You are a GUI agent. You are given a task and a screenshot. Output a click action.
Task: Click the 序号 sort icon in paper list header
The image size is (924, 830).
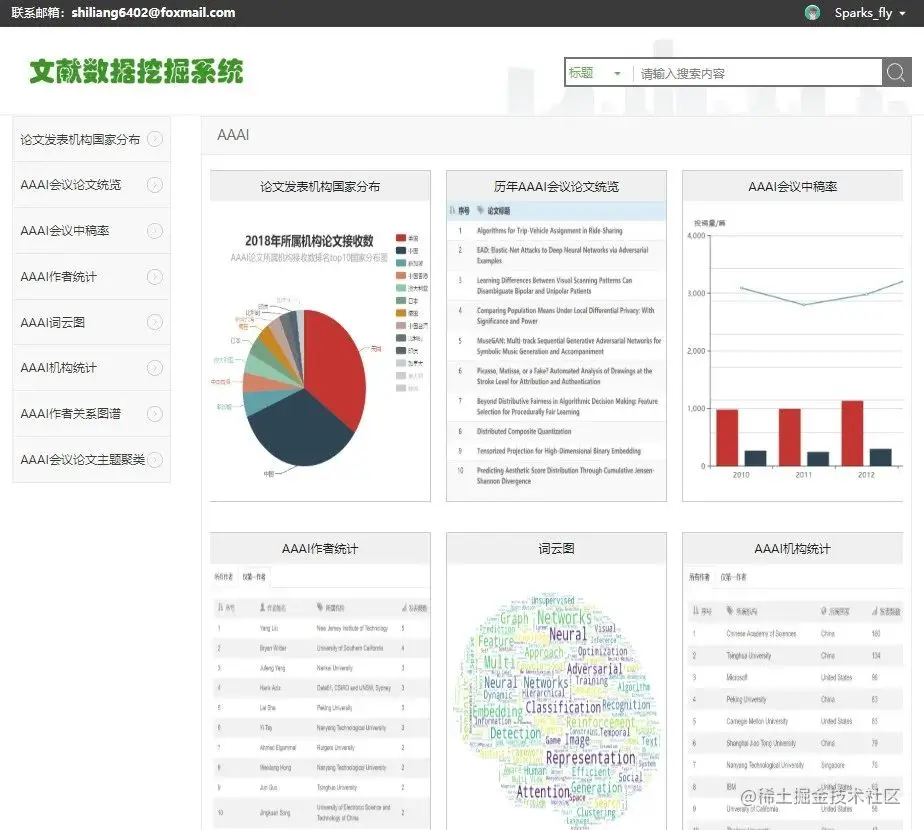point(453,210)
